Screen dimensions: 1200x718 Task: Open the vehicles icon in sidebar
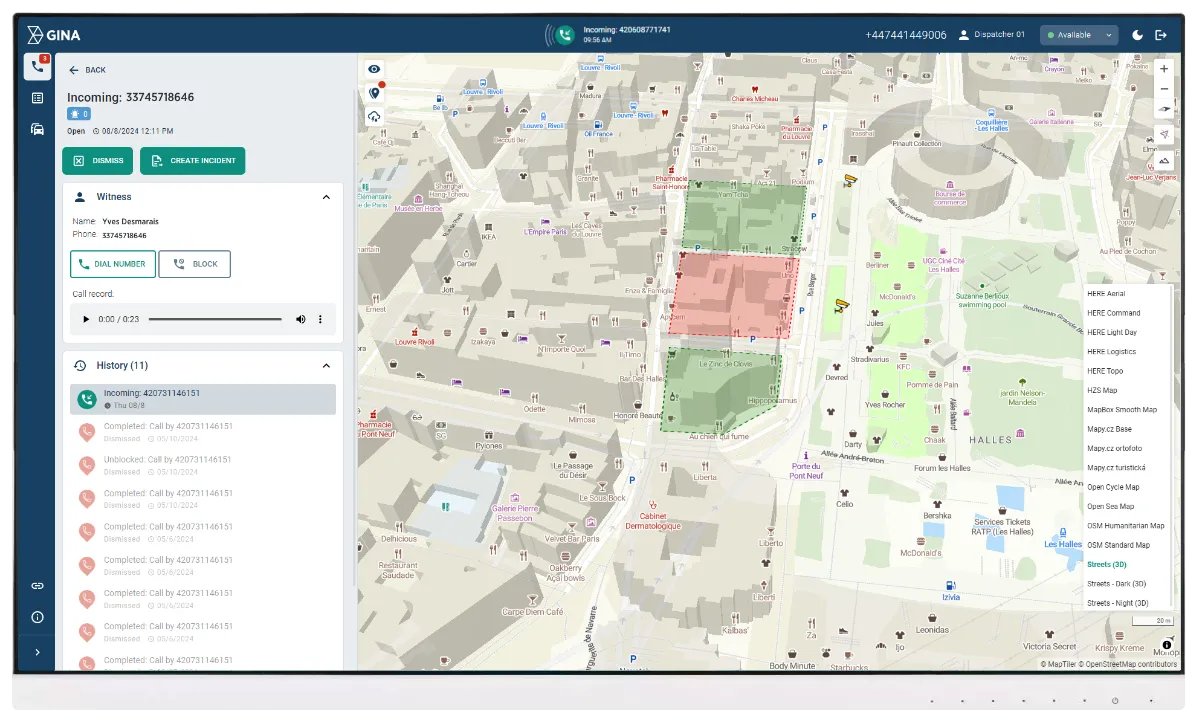(x=38, y=129)
